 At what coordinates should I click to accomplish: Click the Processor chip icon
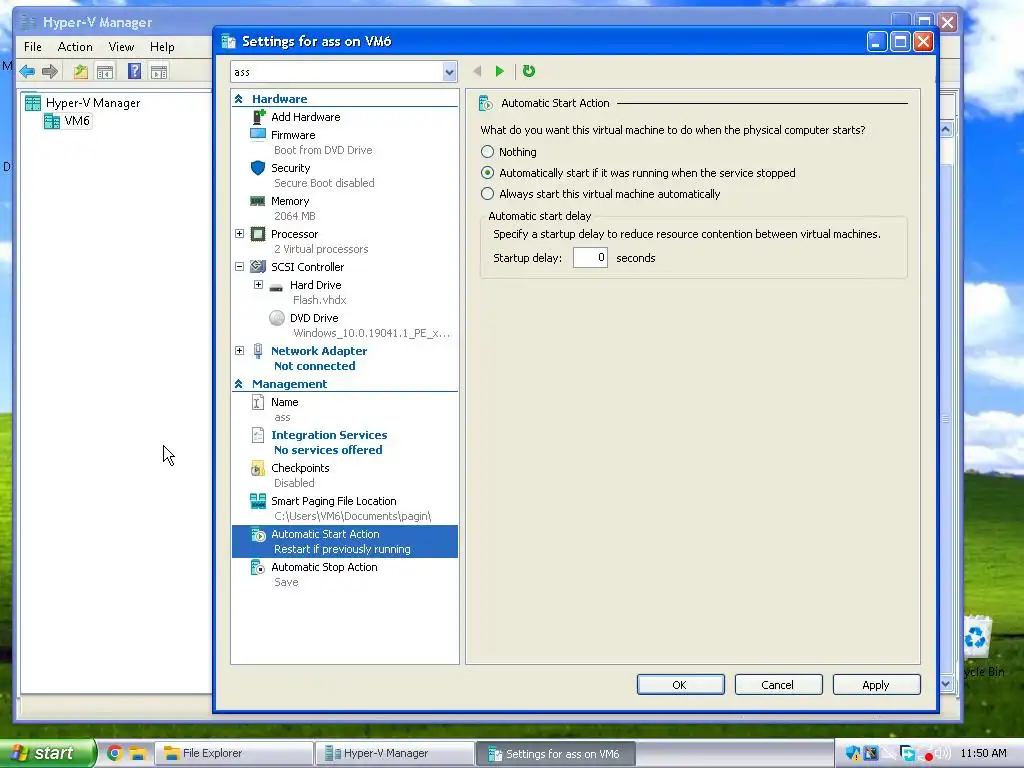[x=258, y=234]
